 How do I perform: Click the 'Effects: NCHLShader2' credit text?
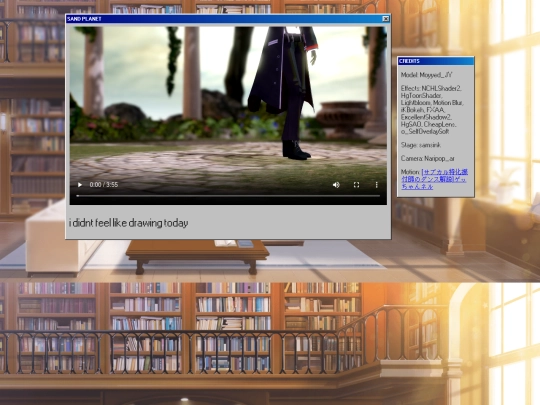pos(431,89)
